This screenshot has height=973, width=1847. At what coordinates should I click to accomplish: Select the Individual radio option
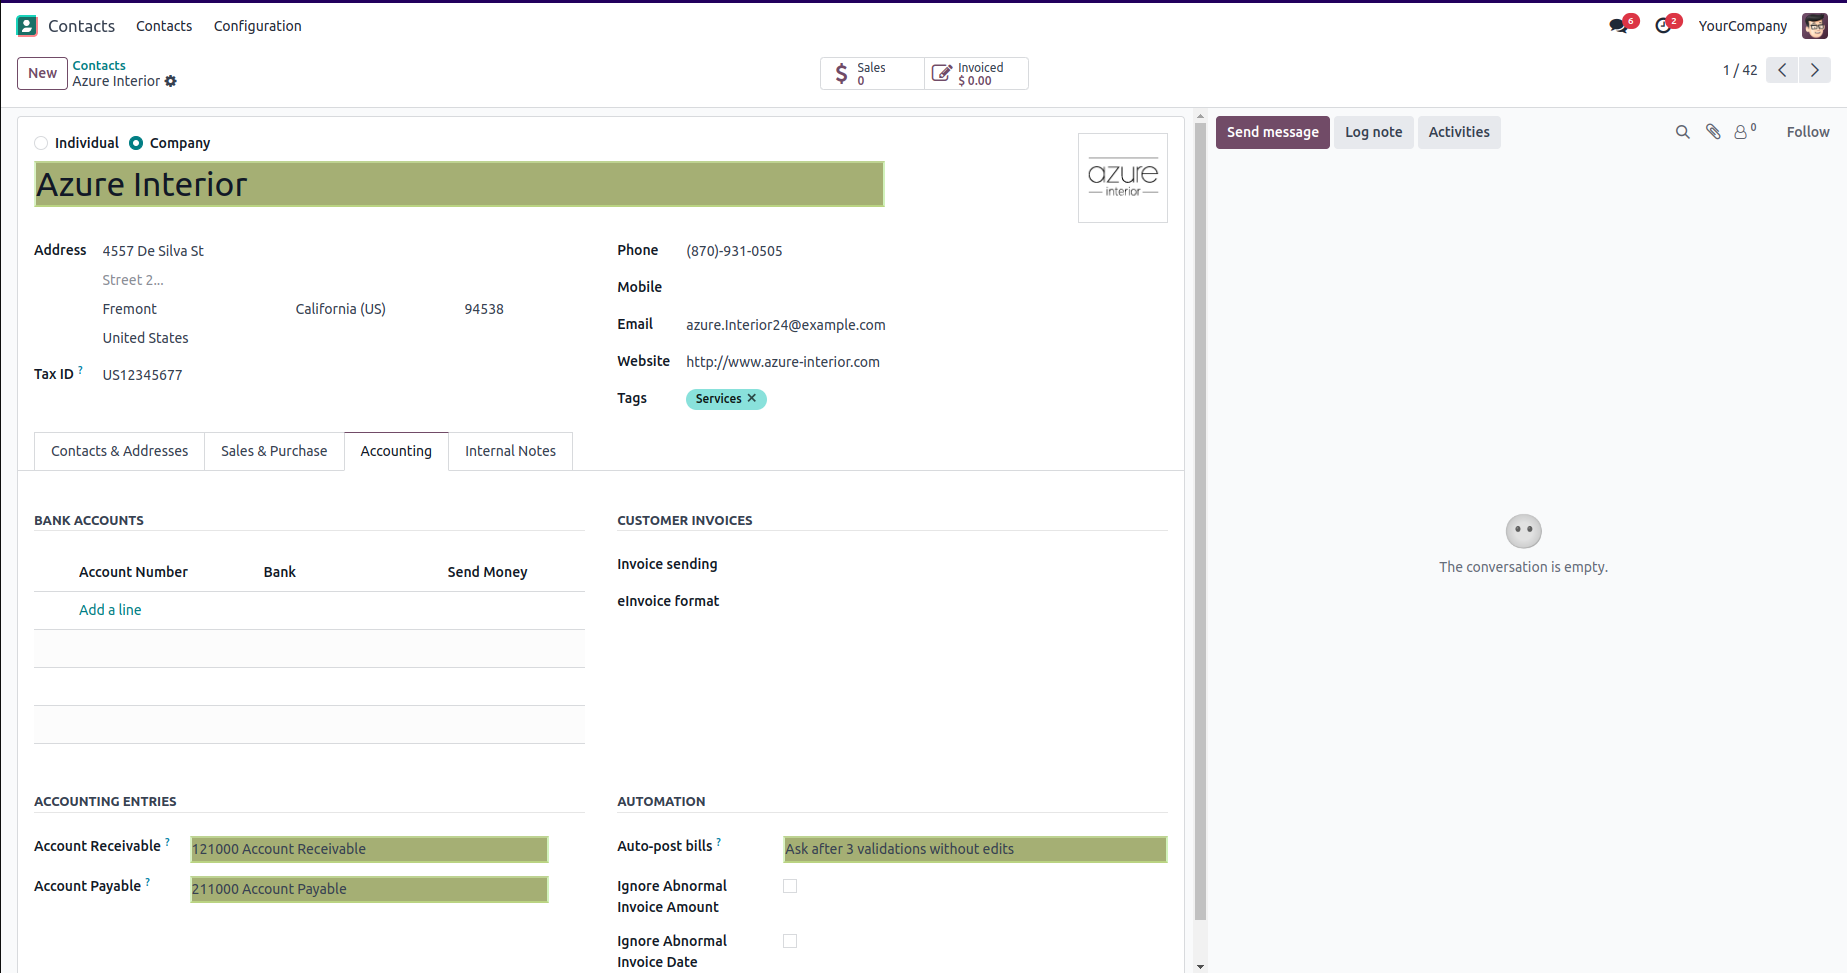(x=41, y=143)
